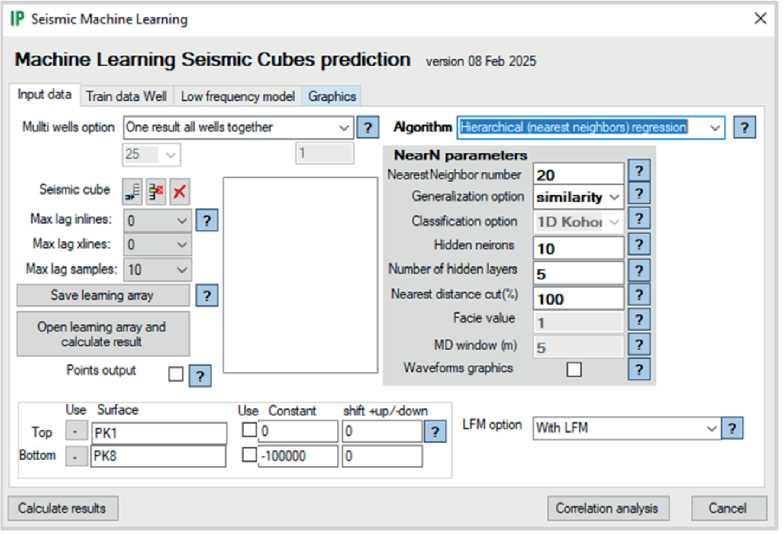
Task: Click the red X seismic cube icon
Action: 179,191
